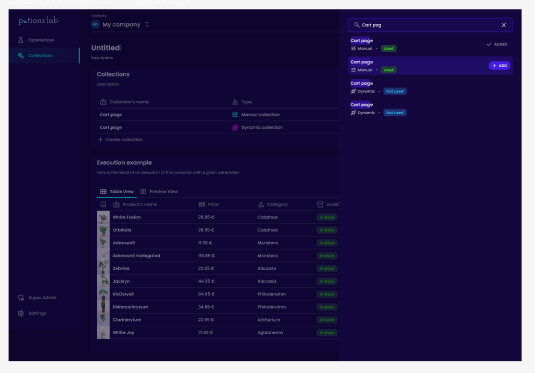The width and height of the screenshot is (535, 373).
Task: Select the Adansonii Variegated product name
Action: click(136, 256)
